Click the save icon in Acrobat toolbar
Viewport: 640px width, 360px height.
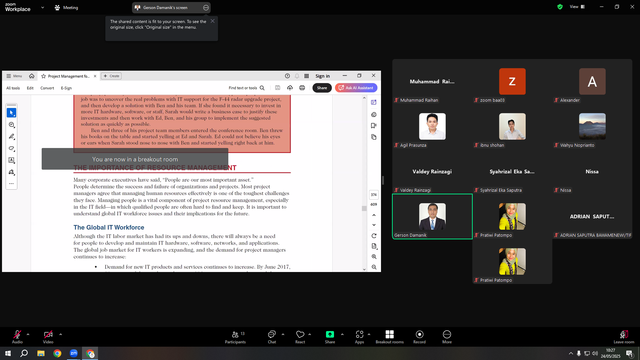[x=278, y=88]
